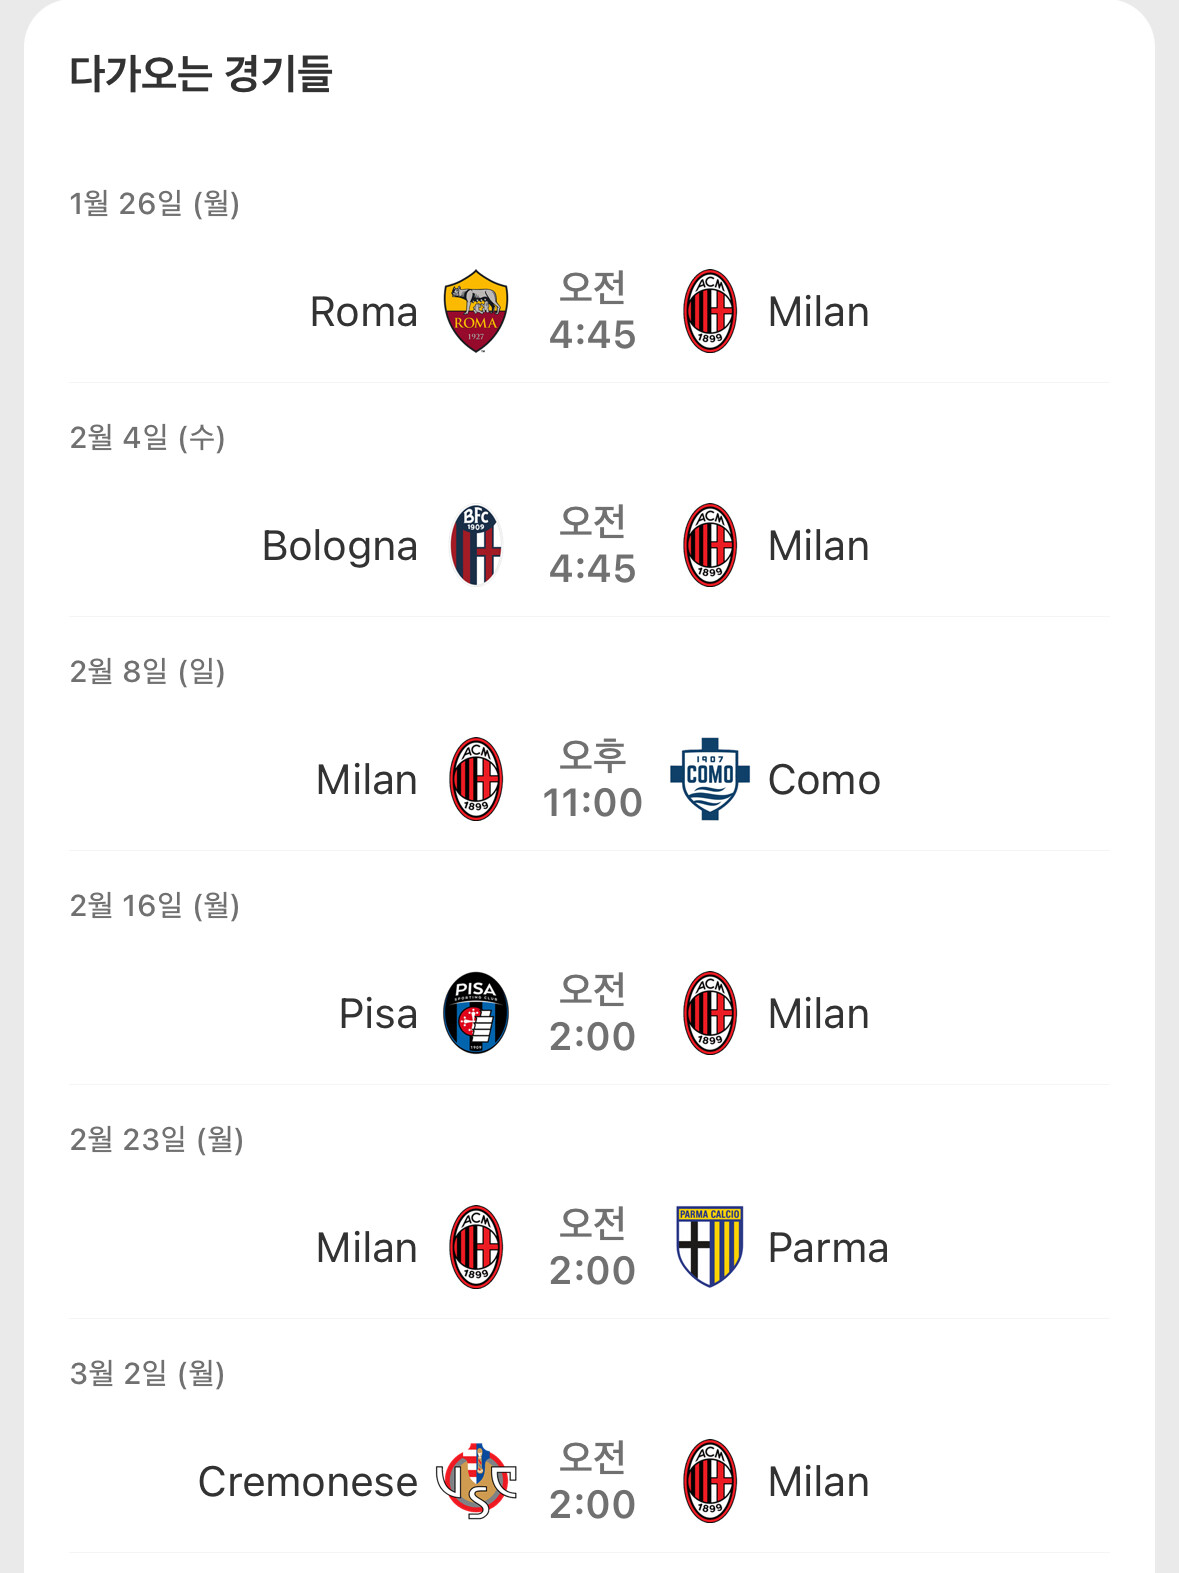Click the Cremonese club crest
The width and height of the screenshot is (1179, 1573).
[x=476, y=1481]
